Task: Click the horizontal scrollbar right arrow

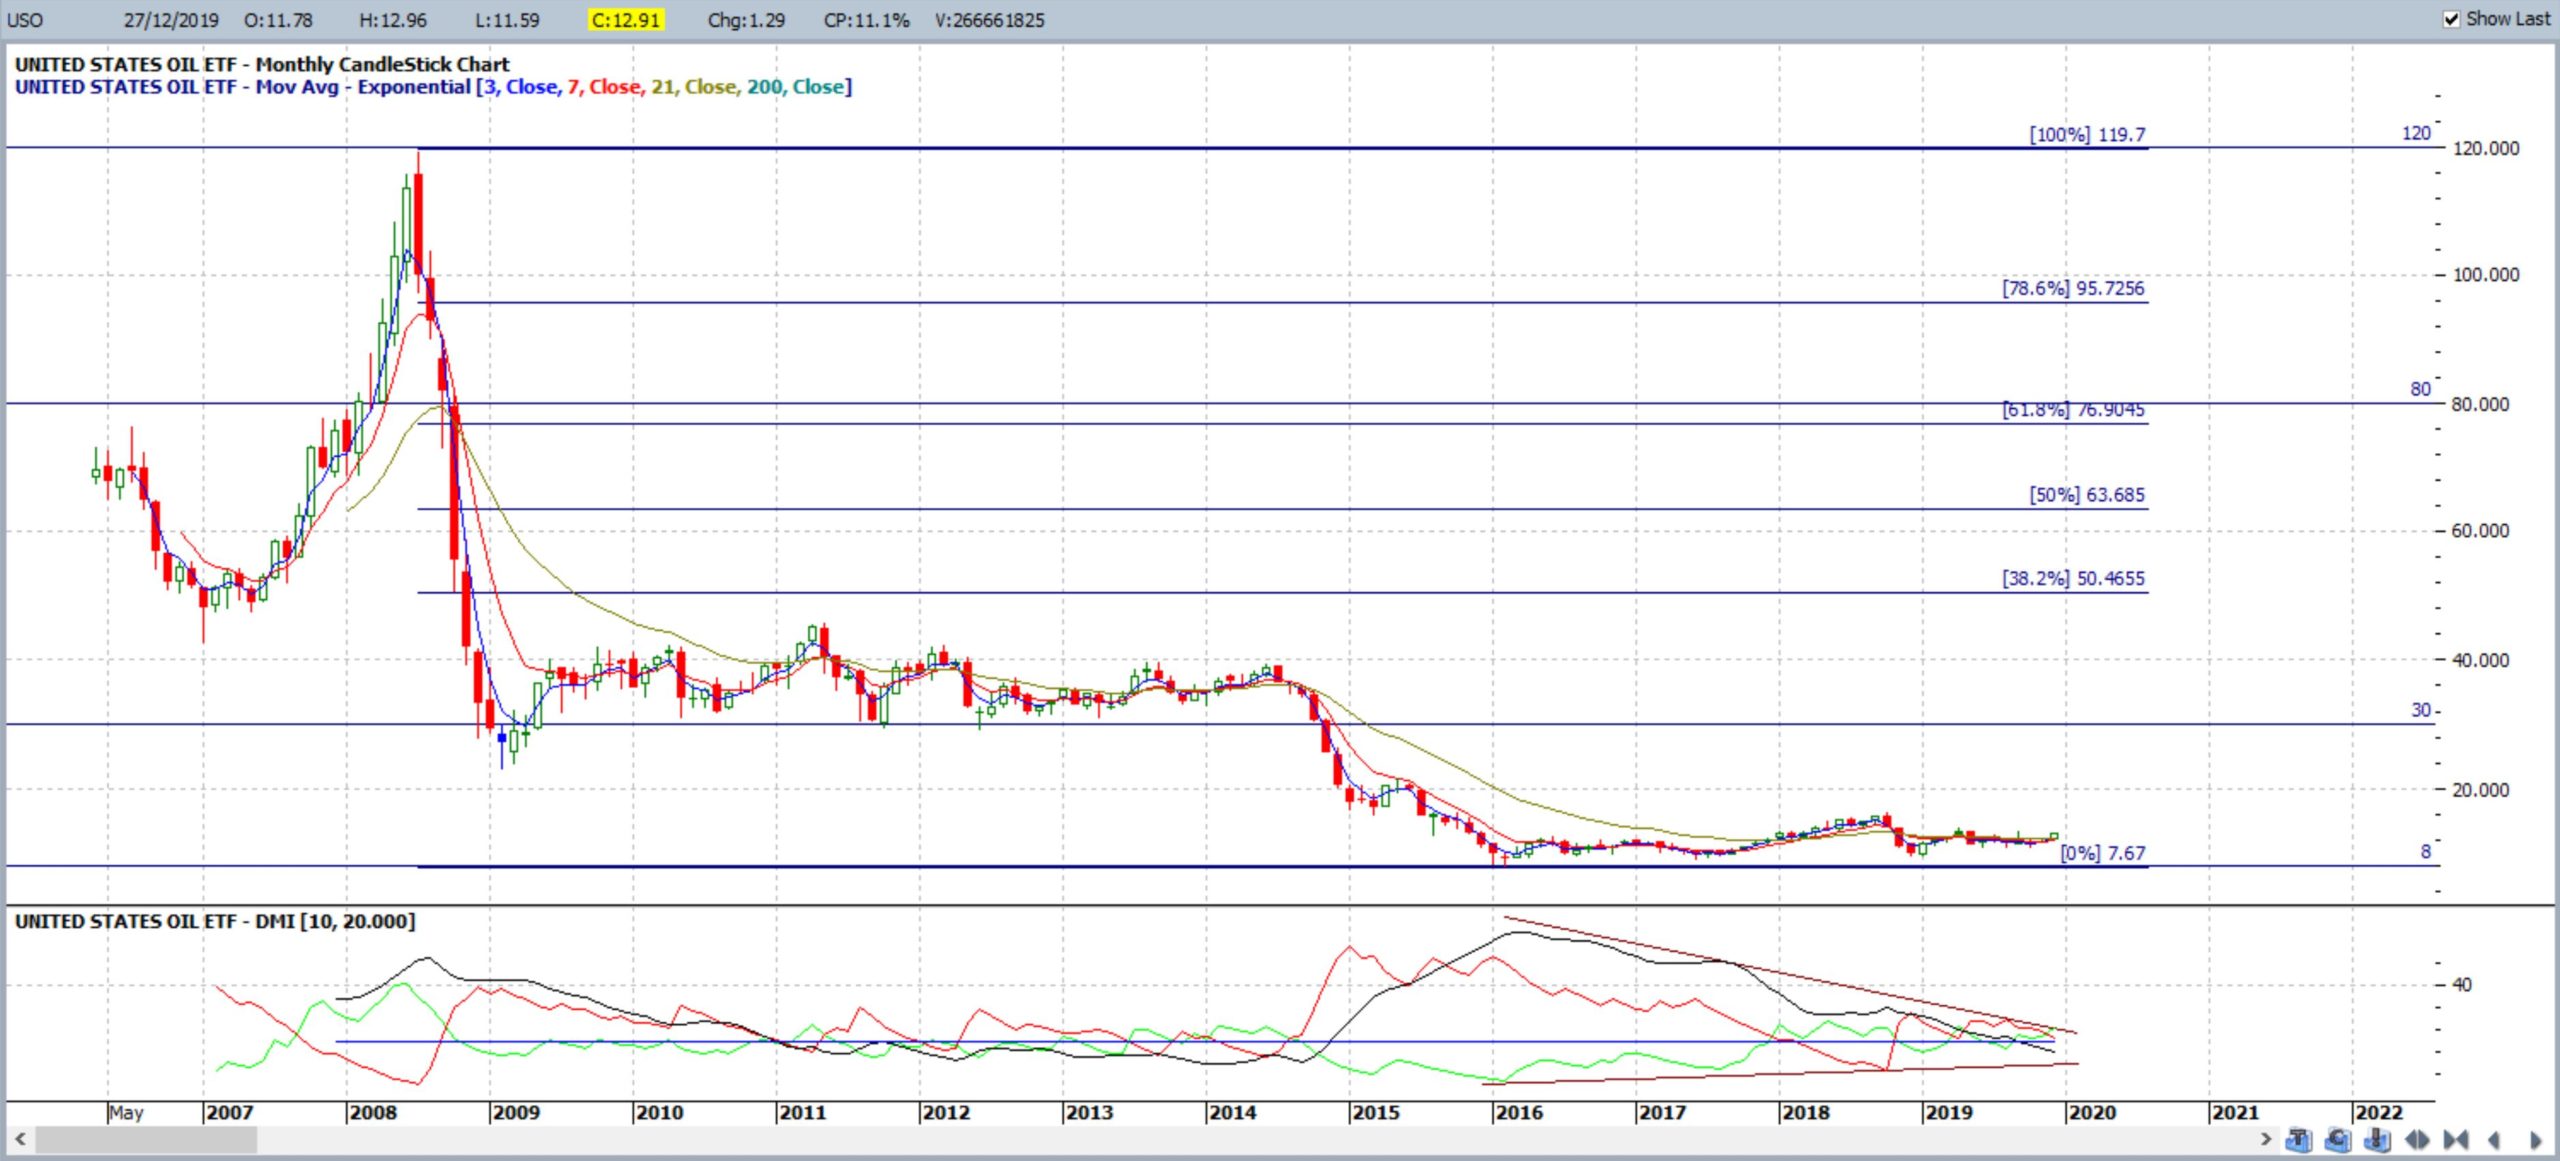Action: tap(2266, 1139)
